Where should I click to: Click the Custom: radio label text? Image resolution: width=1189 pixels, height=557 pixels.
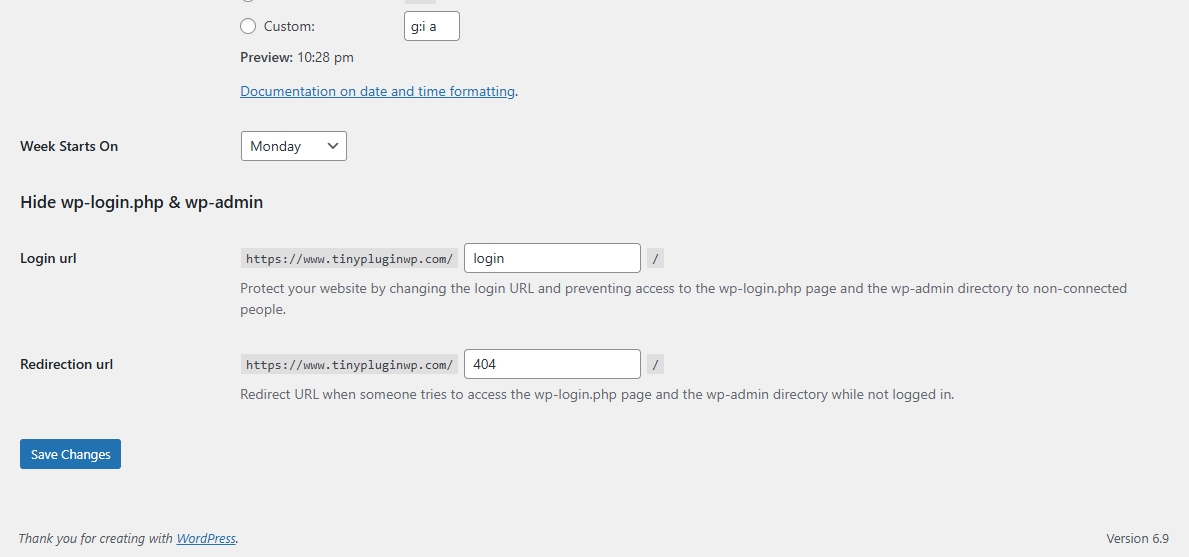[x=289, y=27]
